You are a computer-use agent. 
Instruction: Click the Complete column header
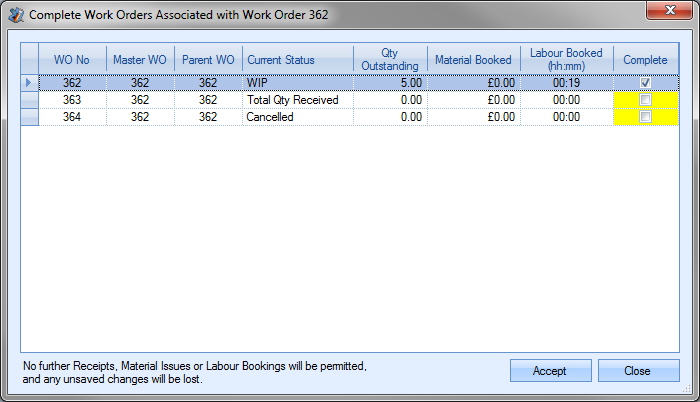click(x=646, y=59)
